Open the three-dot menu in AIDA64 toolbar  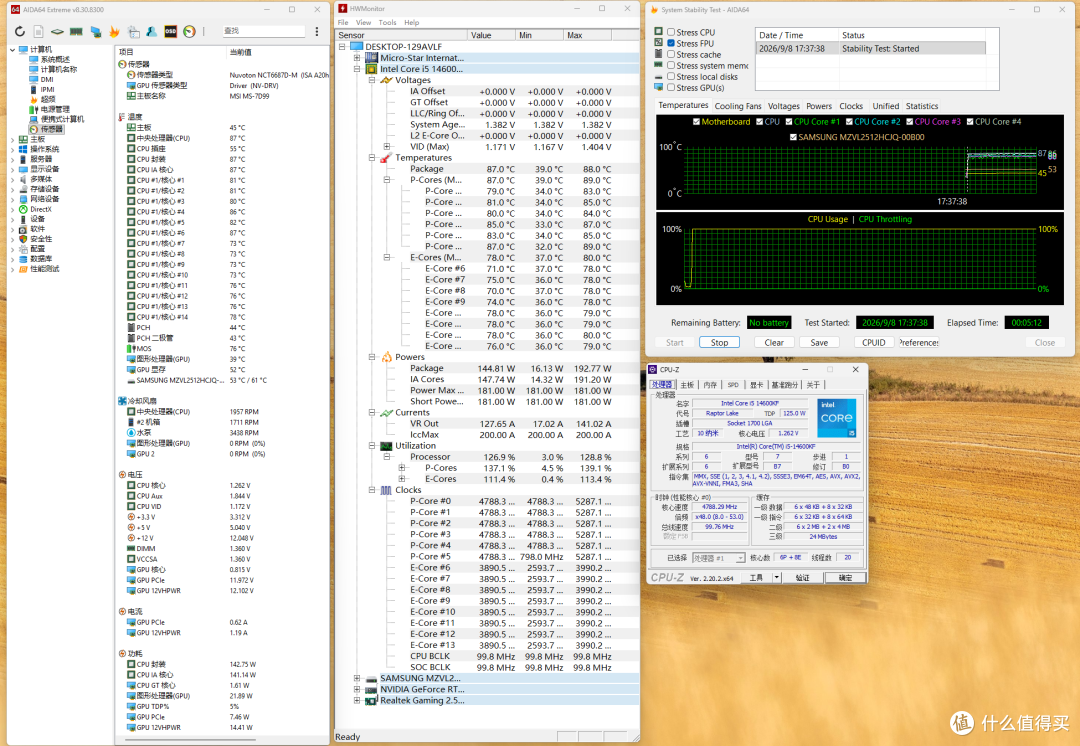click(x=317, y=32)
